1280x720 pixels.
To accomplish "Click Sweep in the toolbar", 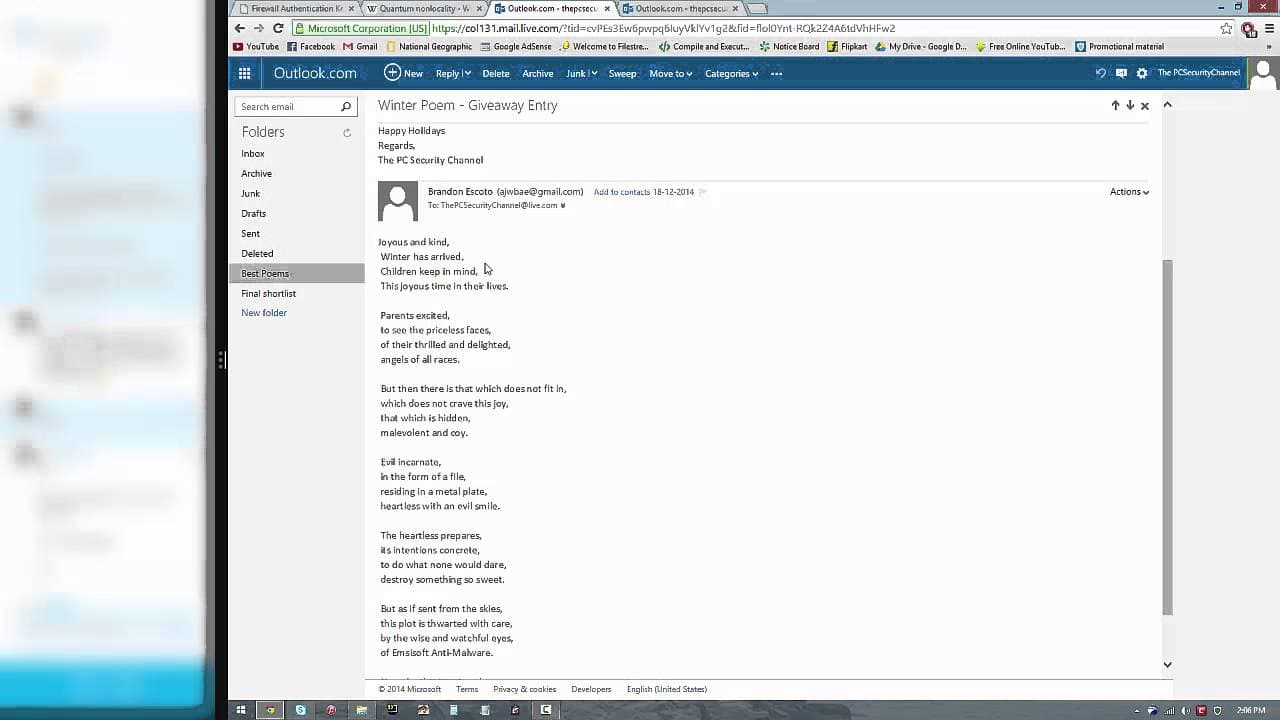I will tap(622, 73).
